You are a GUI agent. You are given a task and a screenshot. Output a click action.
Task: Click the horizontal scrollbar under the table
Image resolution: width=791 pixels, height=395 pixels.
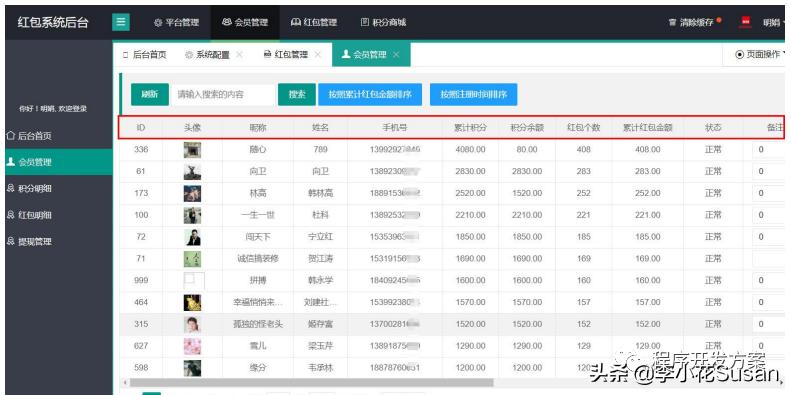[311, 383]
